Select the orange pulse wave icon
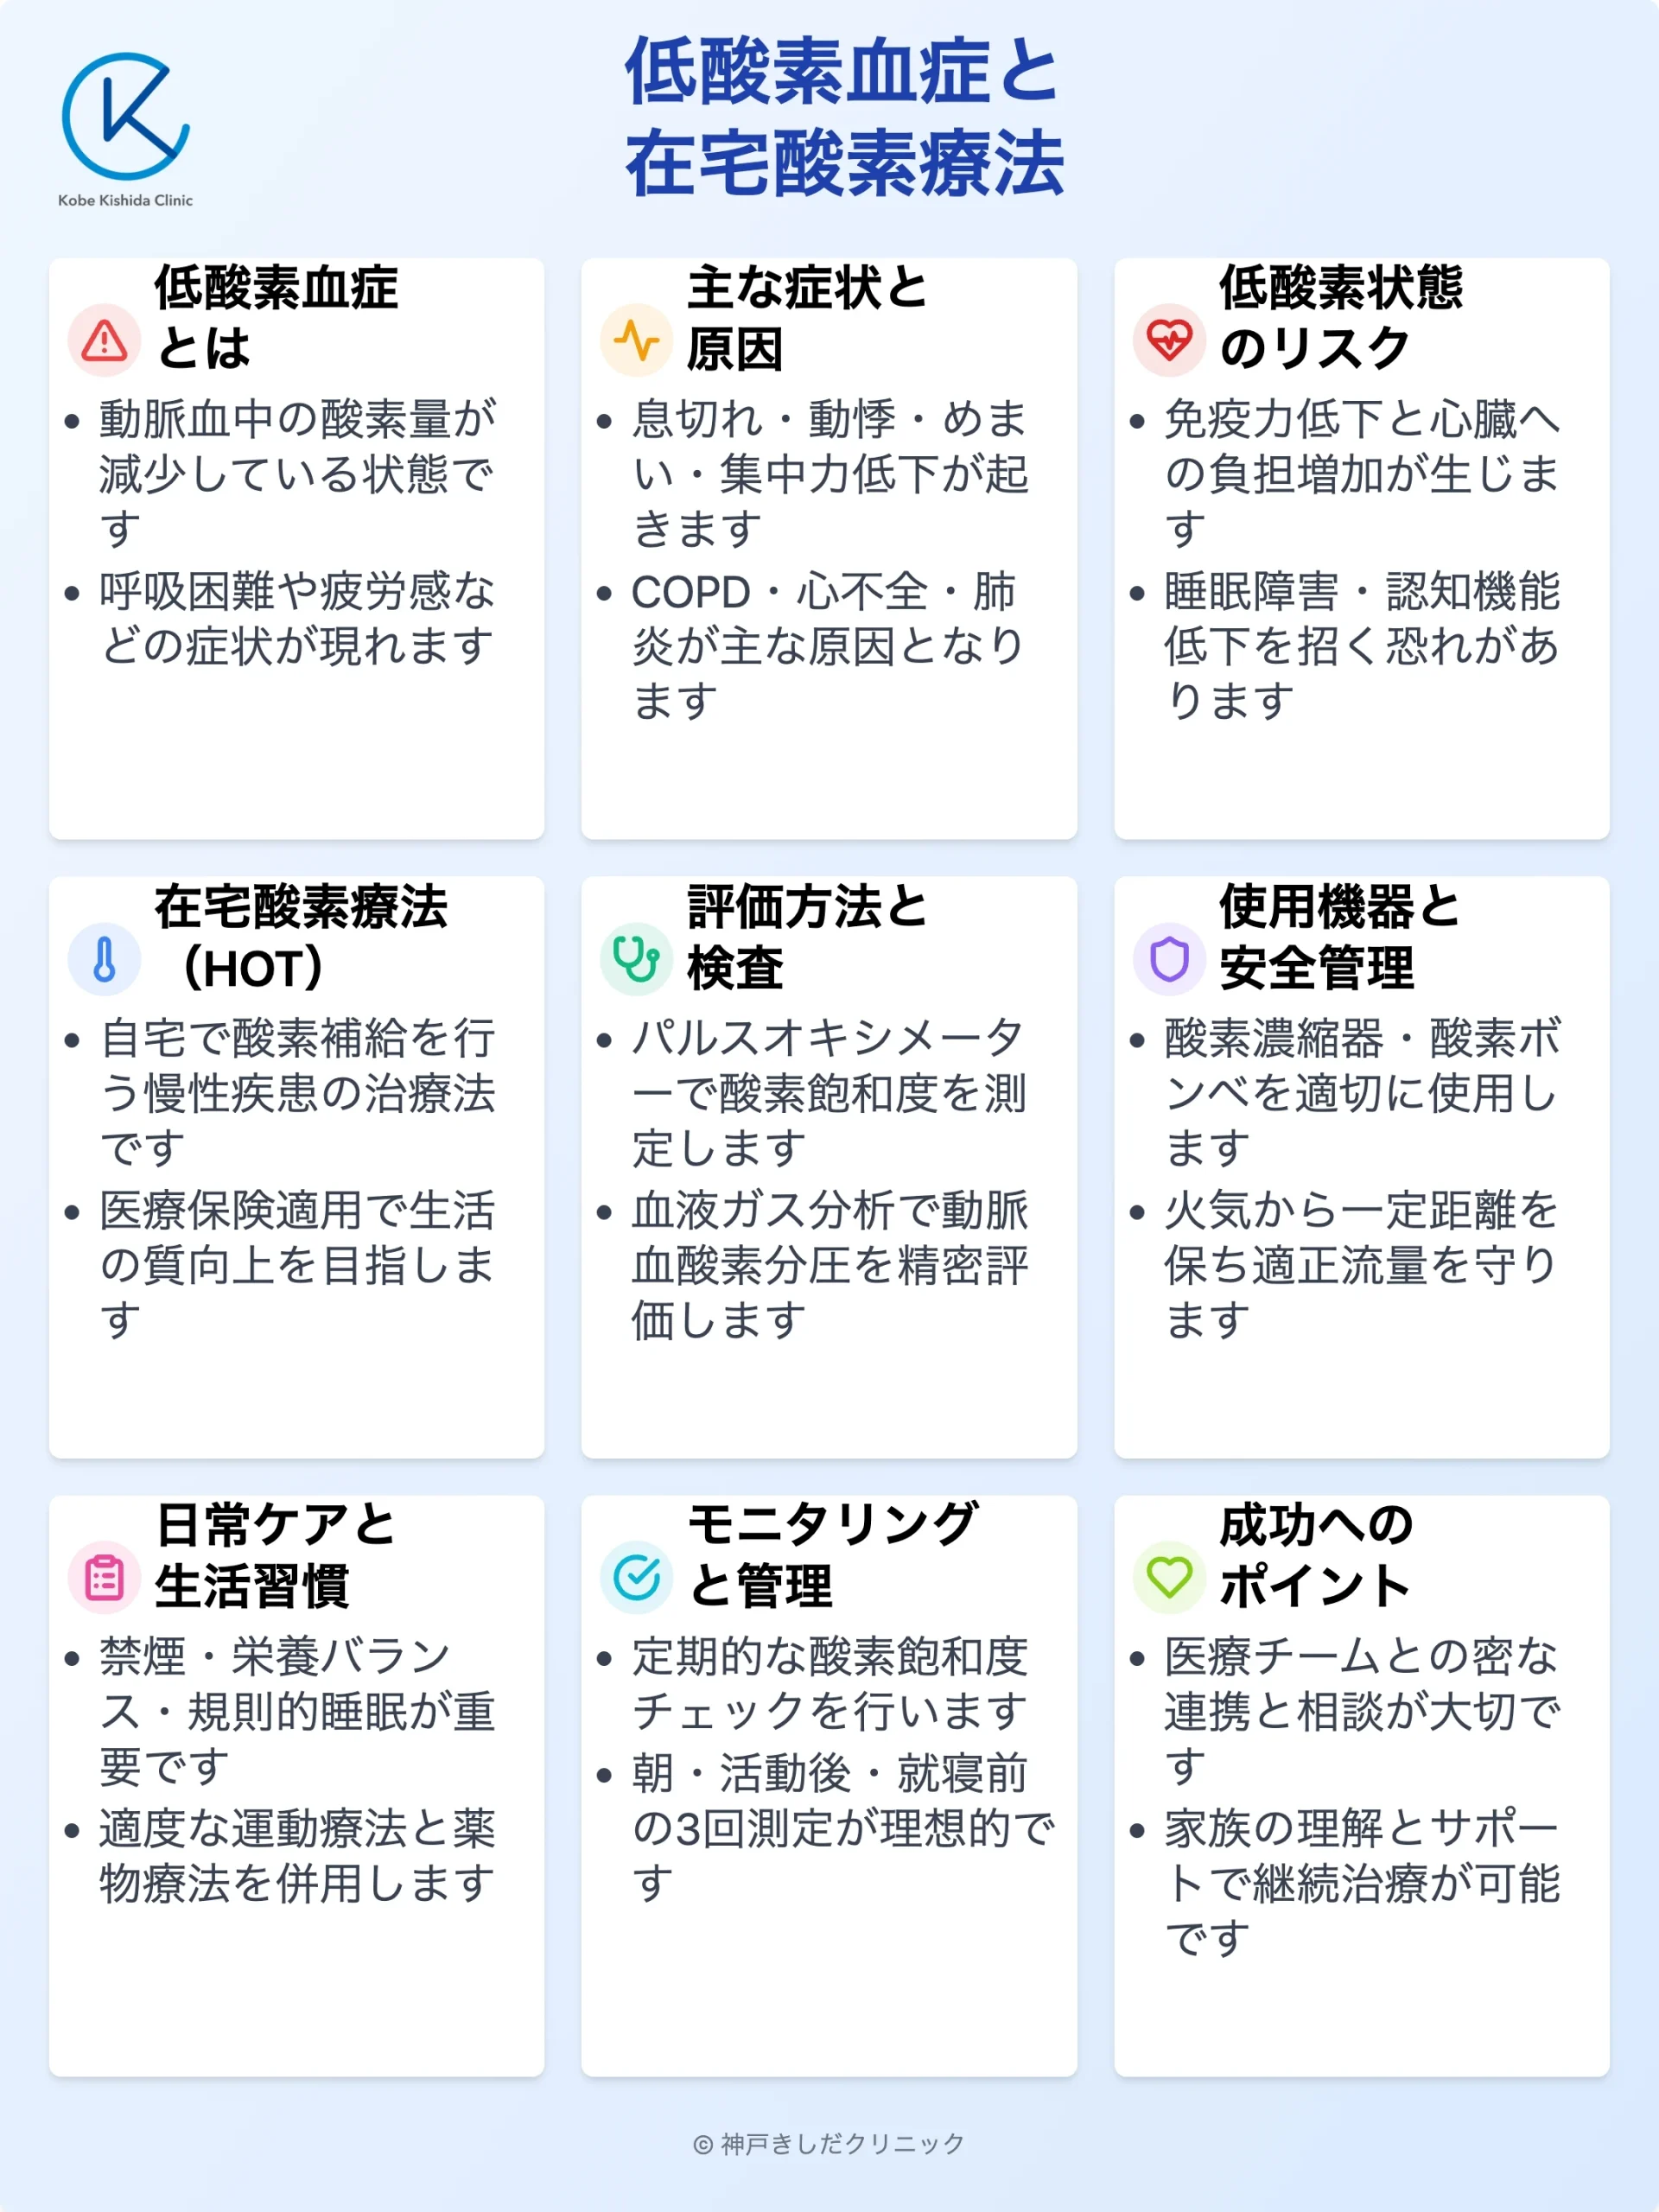The height and width of the screenshot is (2212, 1659). (636, 341)
